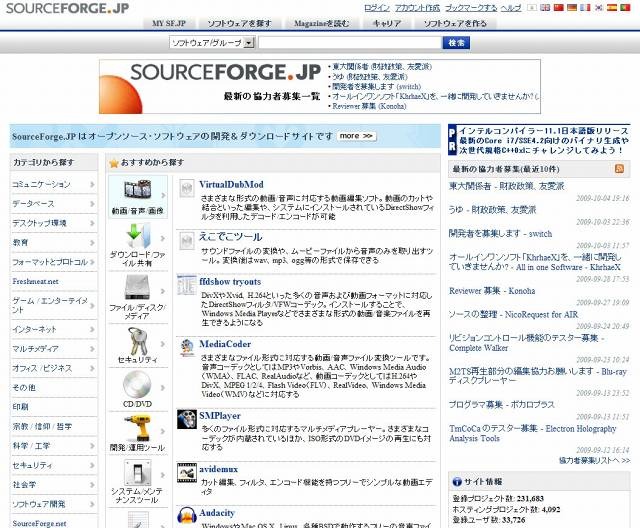Click the RSS feed icon for recent recruitments
The width and height of the screenshot is (640, 528).
(620, 169)
